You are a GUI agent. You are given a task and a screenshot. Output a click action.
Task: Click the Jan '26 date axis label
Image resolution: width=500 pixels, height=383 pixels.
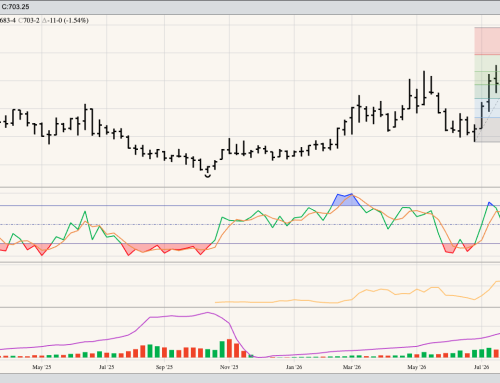(294, 367)
